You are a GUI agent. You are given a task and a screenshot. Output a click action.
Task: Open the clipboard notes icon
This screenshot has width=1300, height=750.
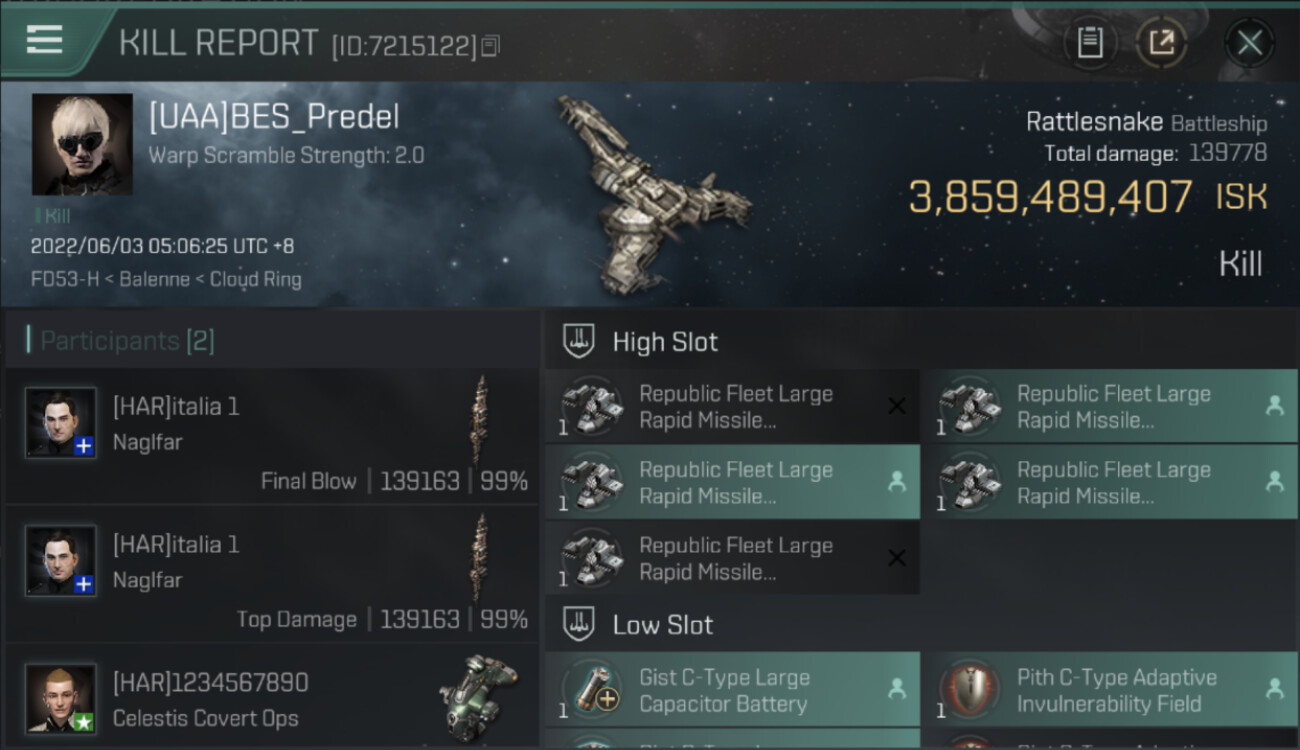coord(1090,43)
